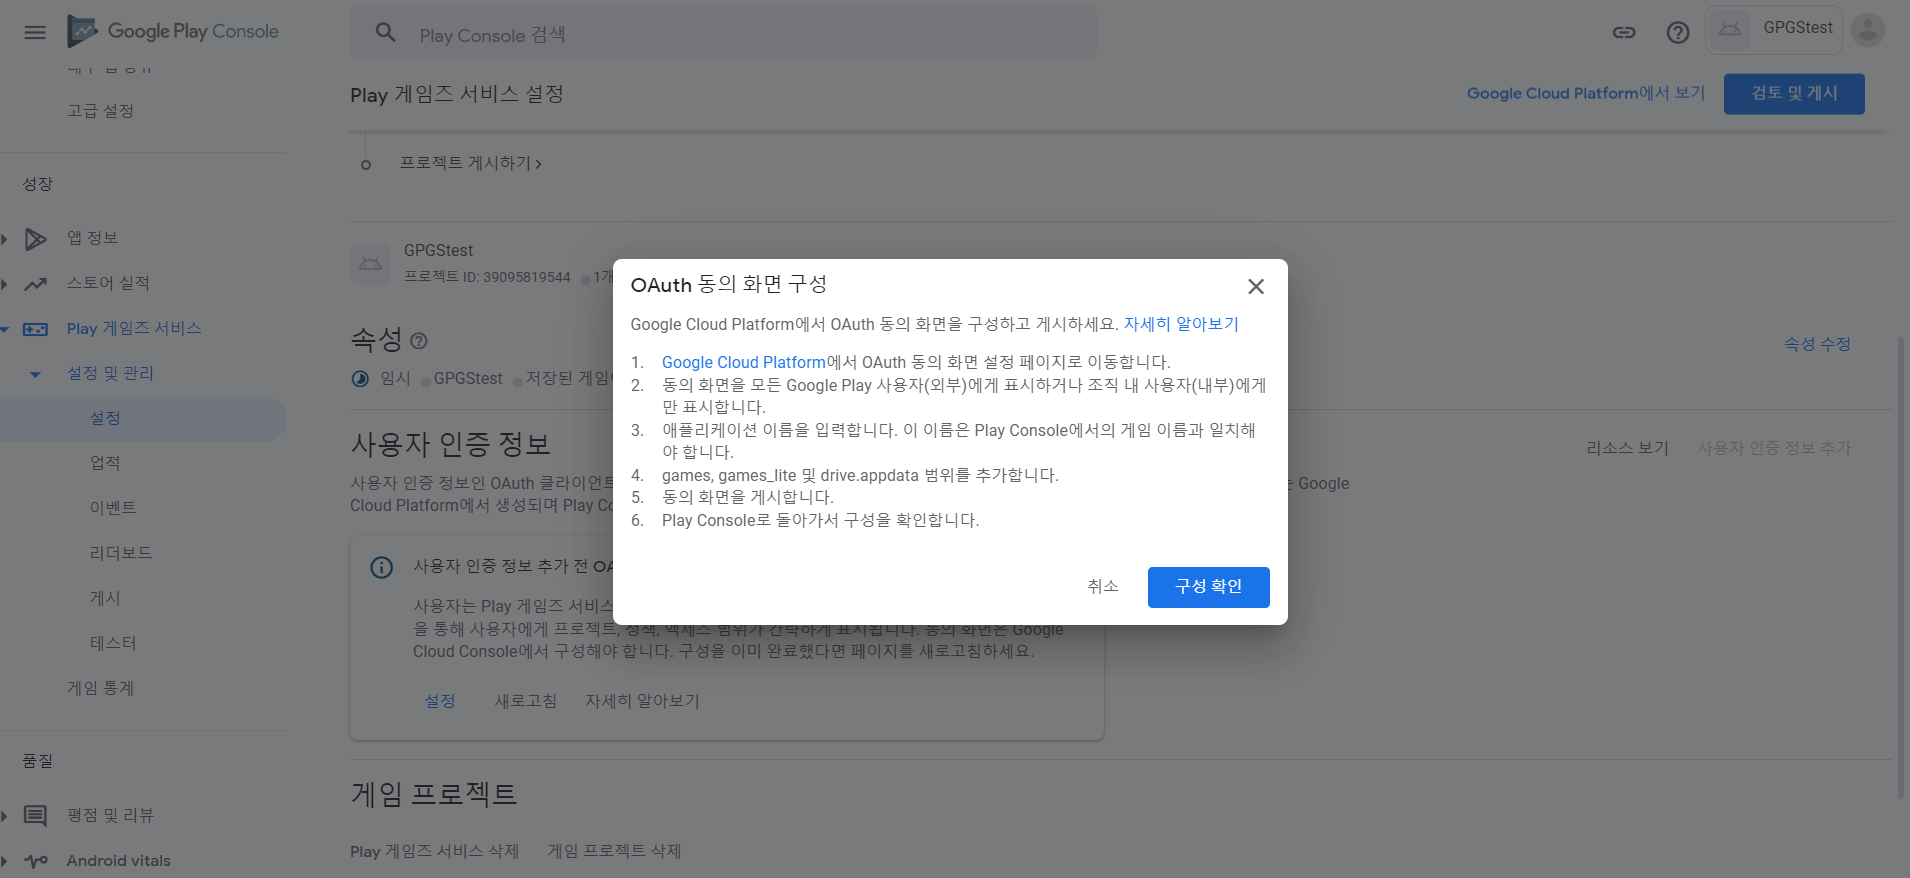Image resolution: width=1910 pixels, height=878 pixels.
Task: Click the Android vitals pulse icon
Action: [x=36, y=861]
